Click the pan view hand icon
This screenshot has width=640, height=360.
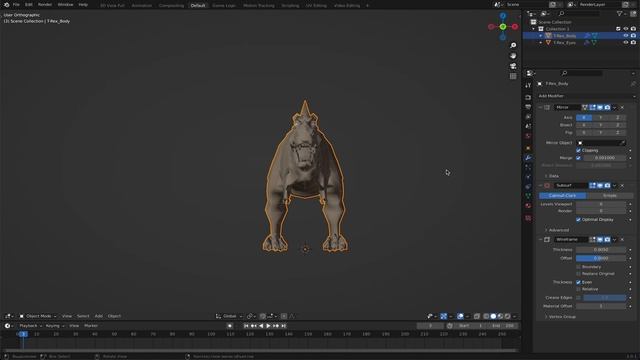pos(513,56)
